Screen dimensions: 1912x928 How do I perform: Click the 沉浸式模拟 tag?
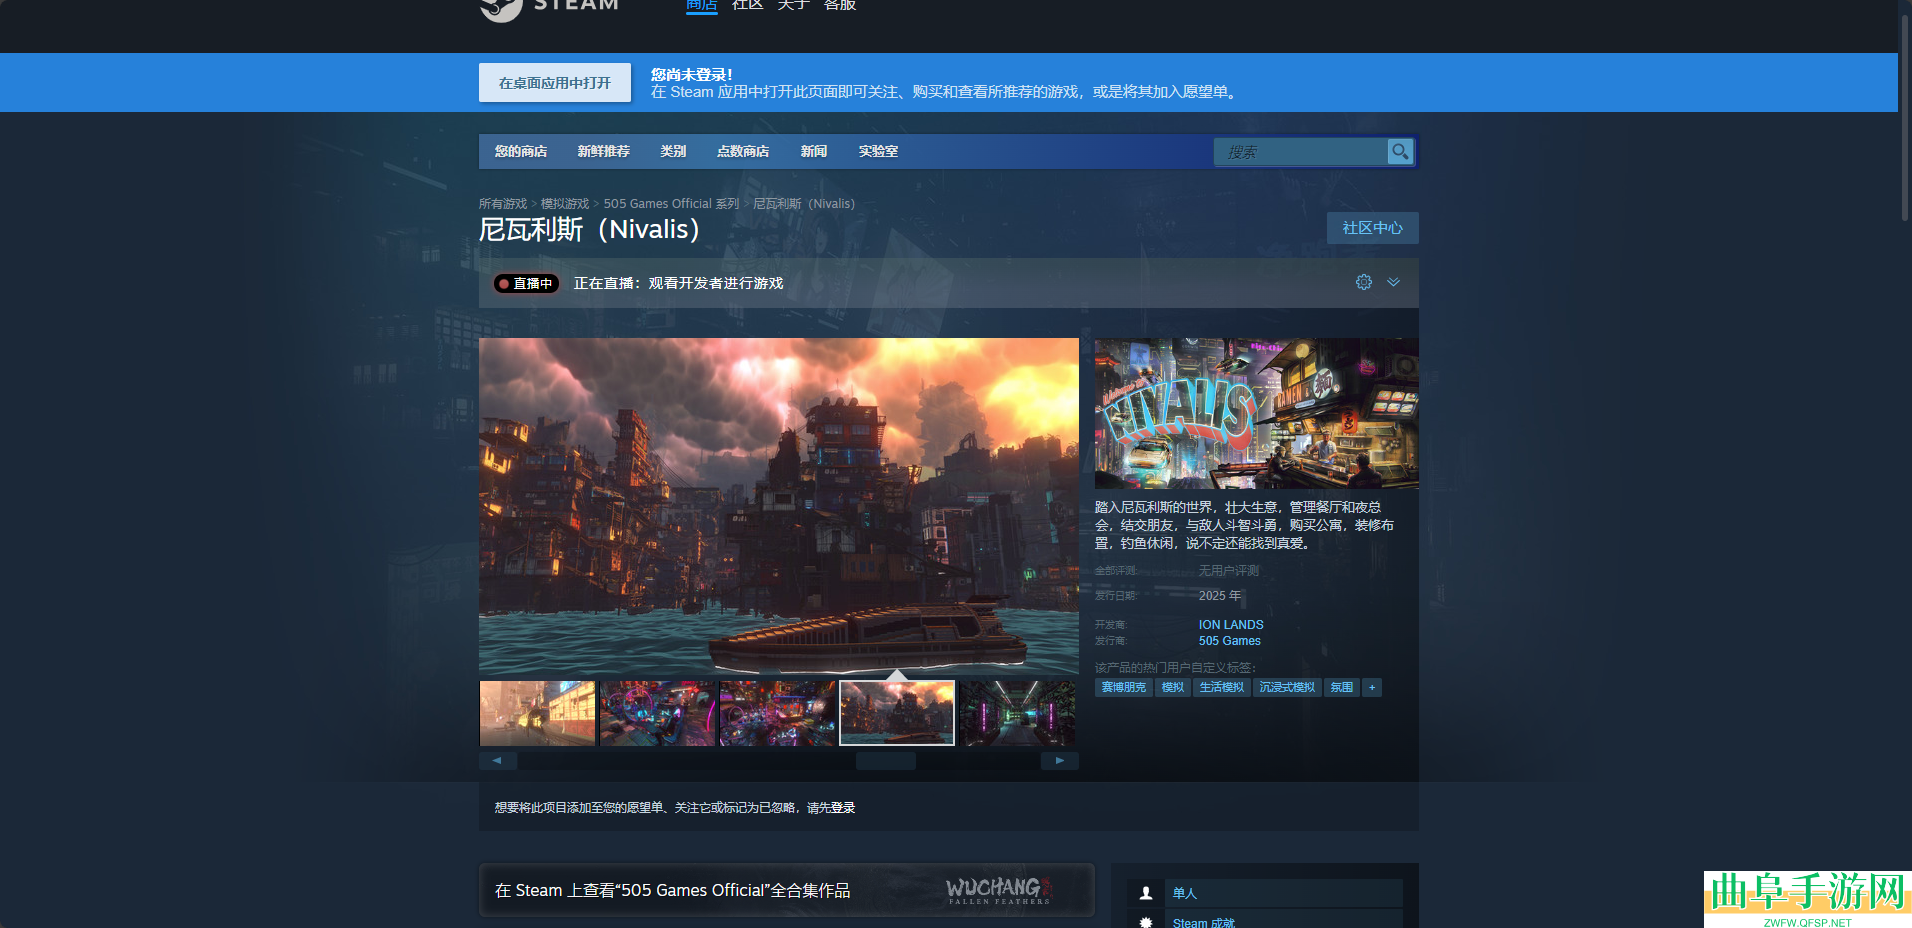click(1287, 687)
